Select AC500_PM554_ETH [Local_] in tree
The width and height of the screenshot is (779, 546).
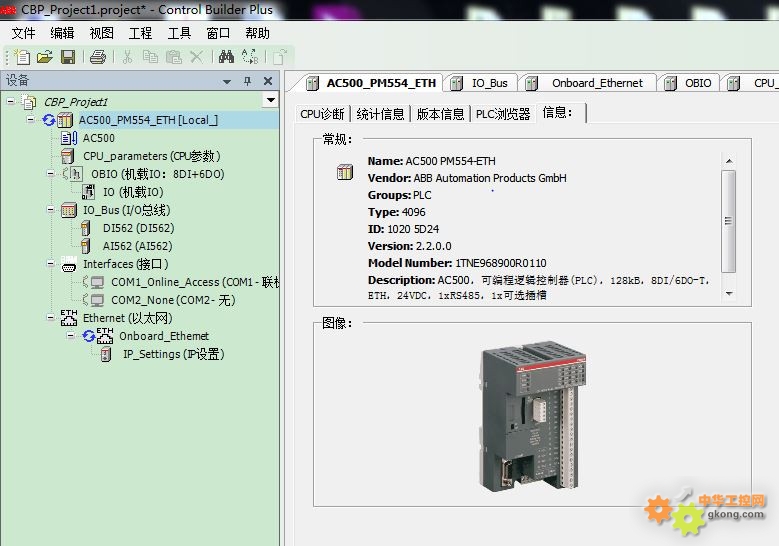coord(149,120)
